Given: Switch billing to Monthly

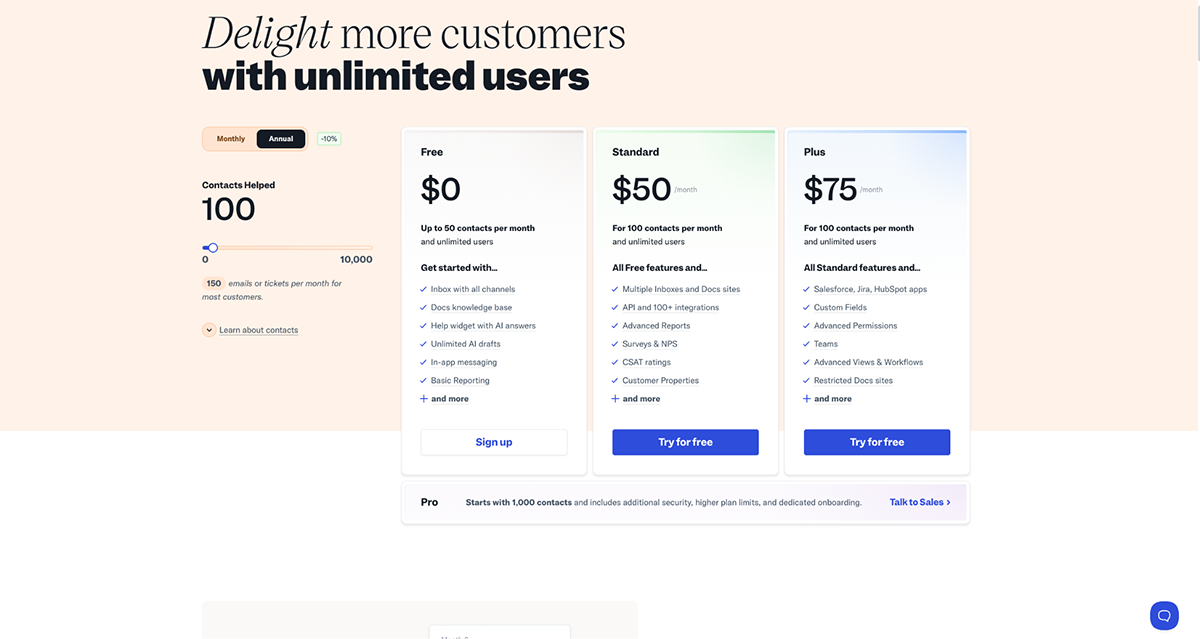Looking at the screenshot, I should pos(230,138).
